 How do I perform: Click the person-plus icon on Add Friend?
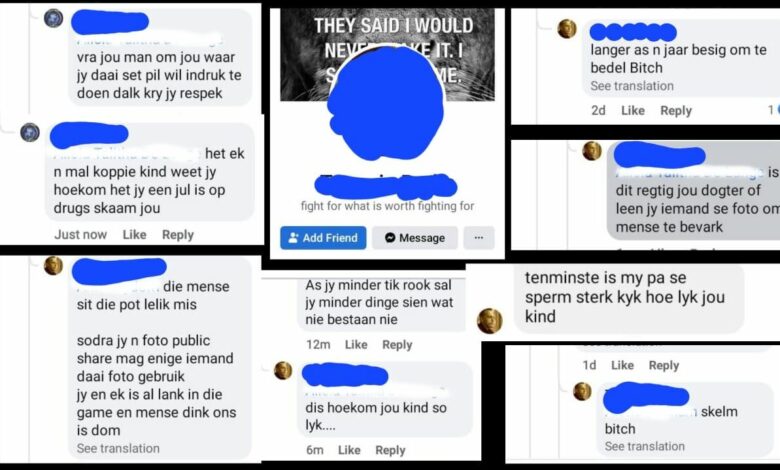(293, 238)
